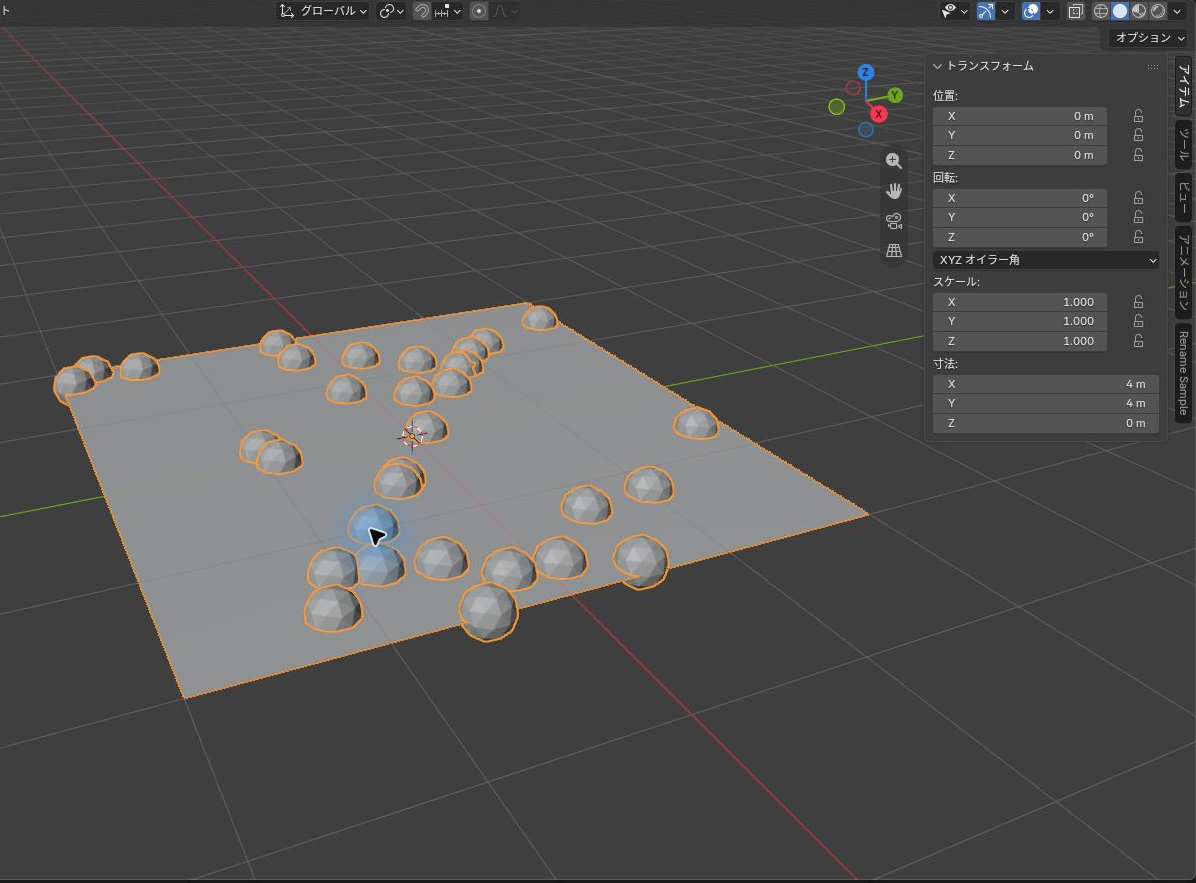
Task: Click the 3D cursor at plane center
Action: coord(412,436)
